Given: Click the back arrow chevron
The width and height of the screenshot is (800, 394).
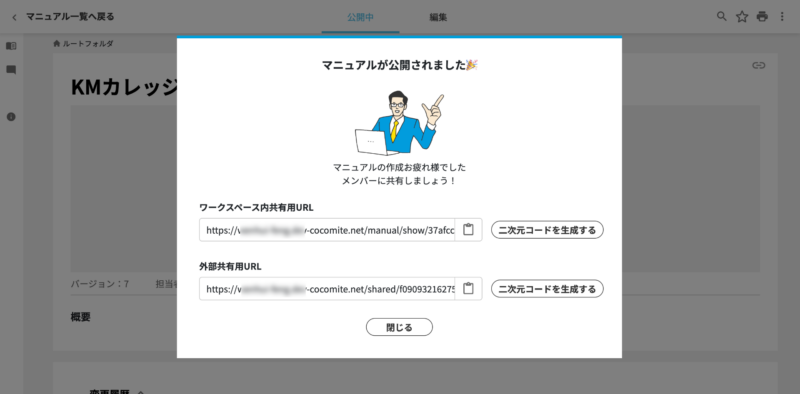Looking at the screenshot, I should (14, 17).
